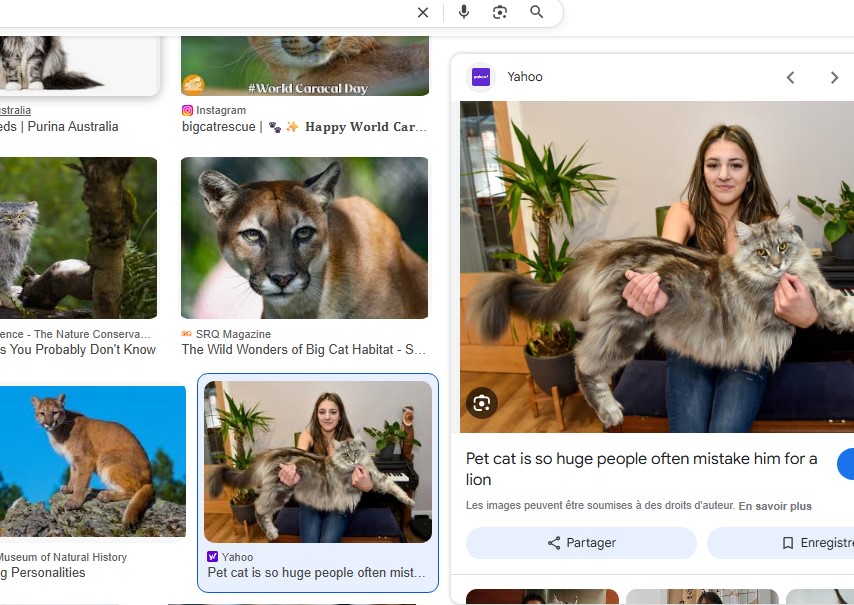Click the SRQ Magazine favicon

(187, 334)
